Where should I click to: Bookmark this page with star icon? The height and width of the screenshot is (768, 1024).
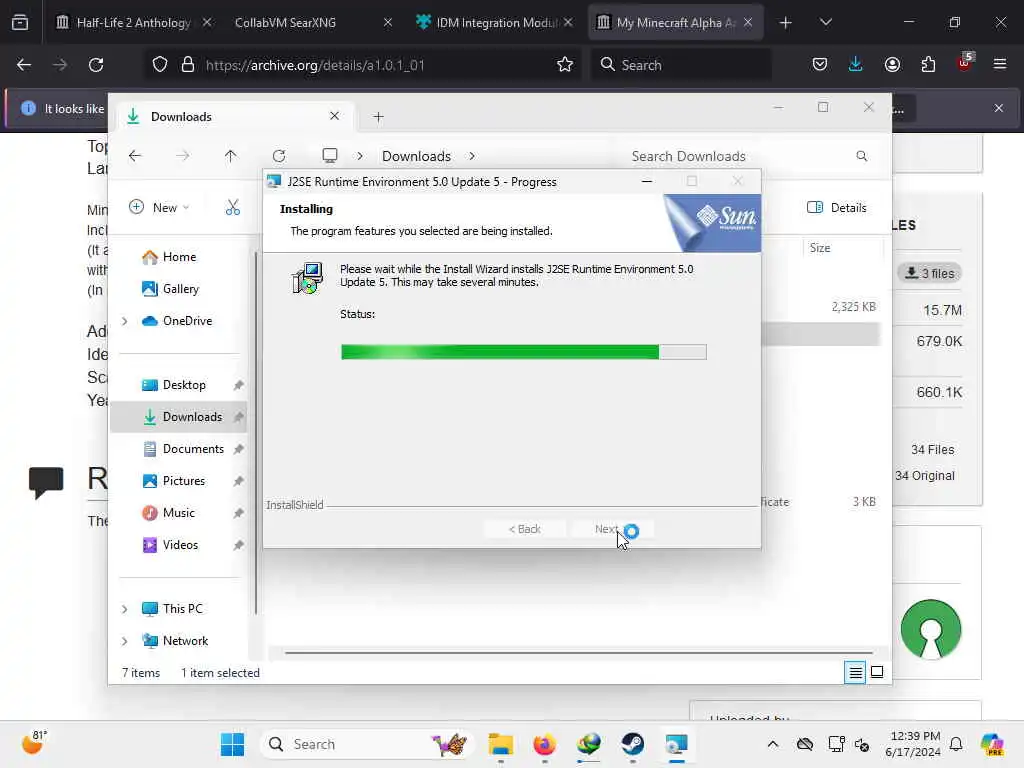tap(565, 65)
